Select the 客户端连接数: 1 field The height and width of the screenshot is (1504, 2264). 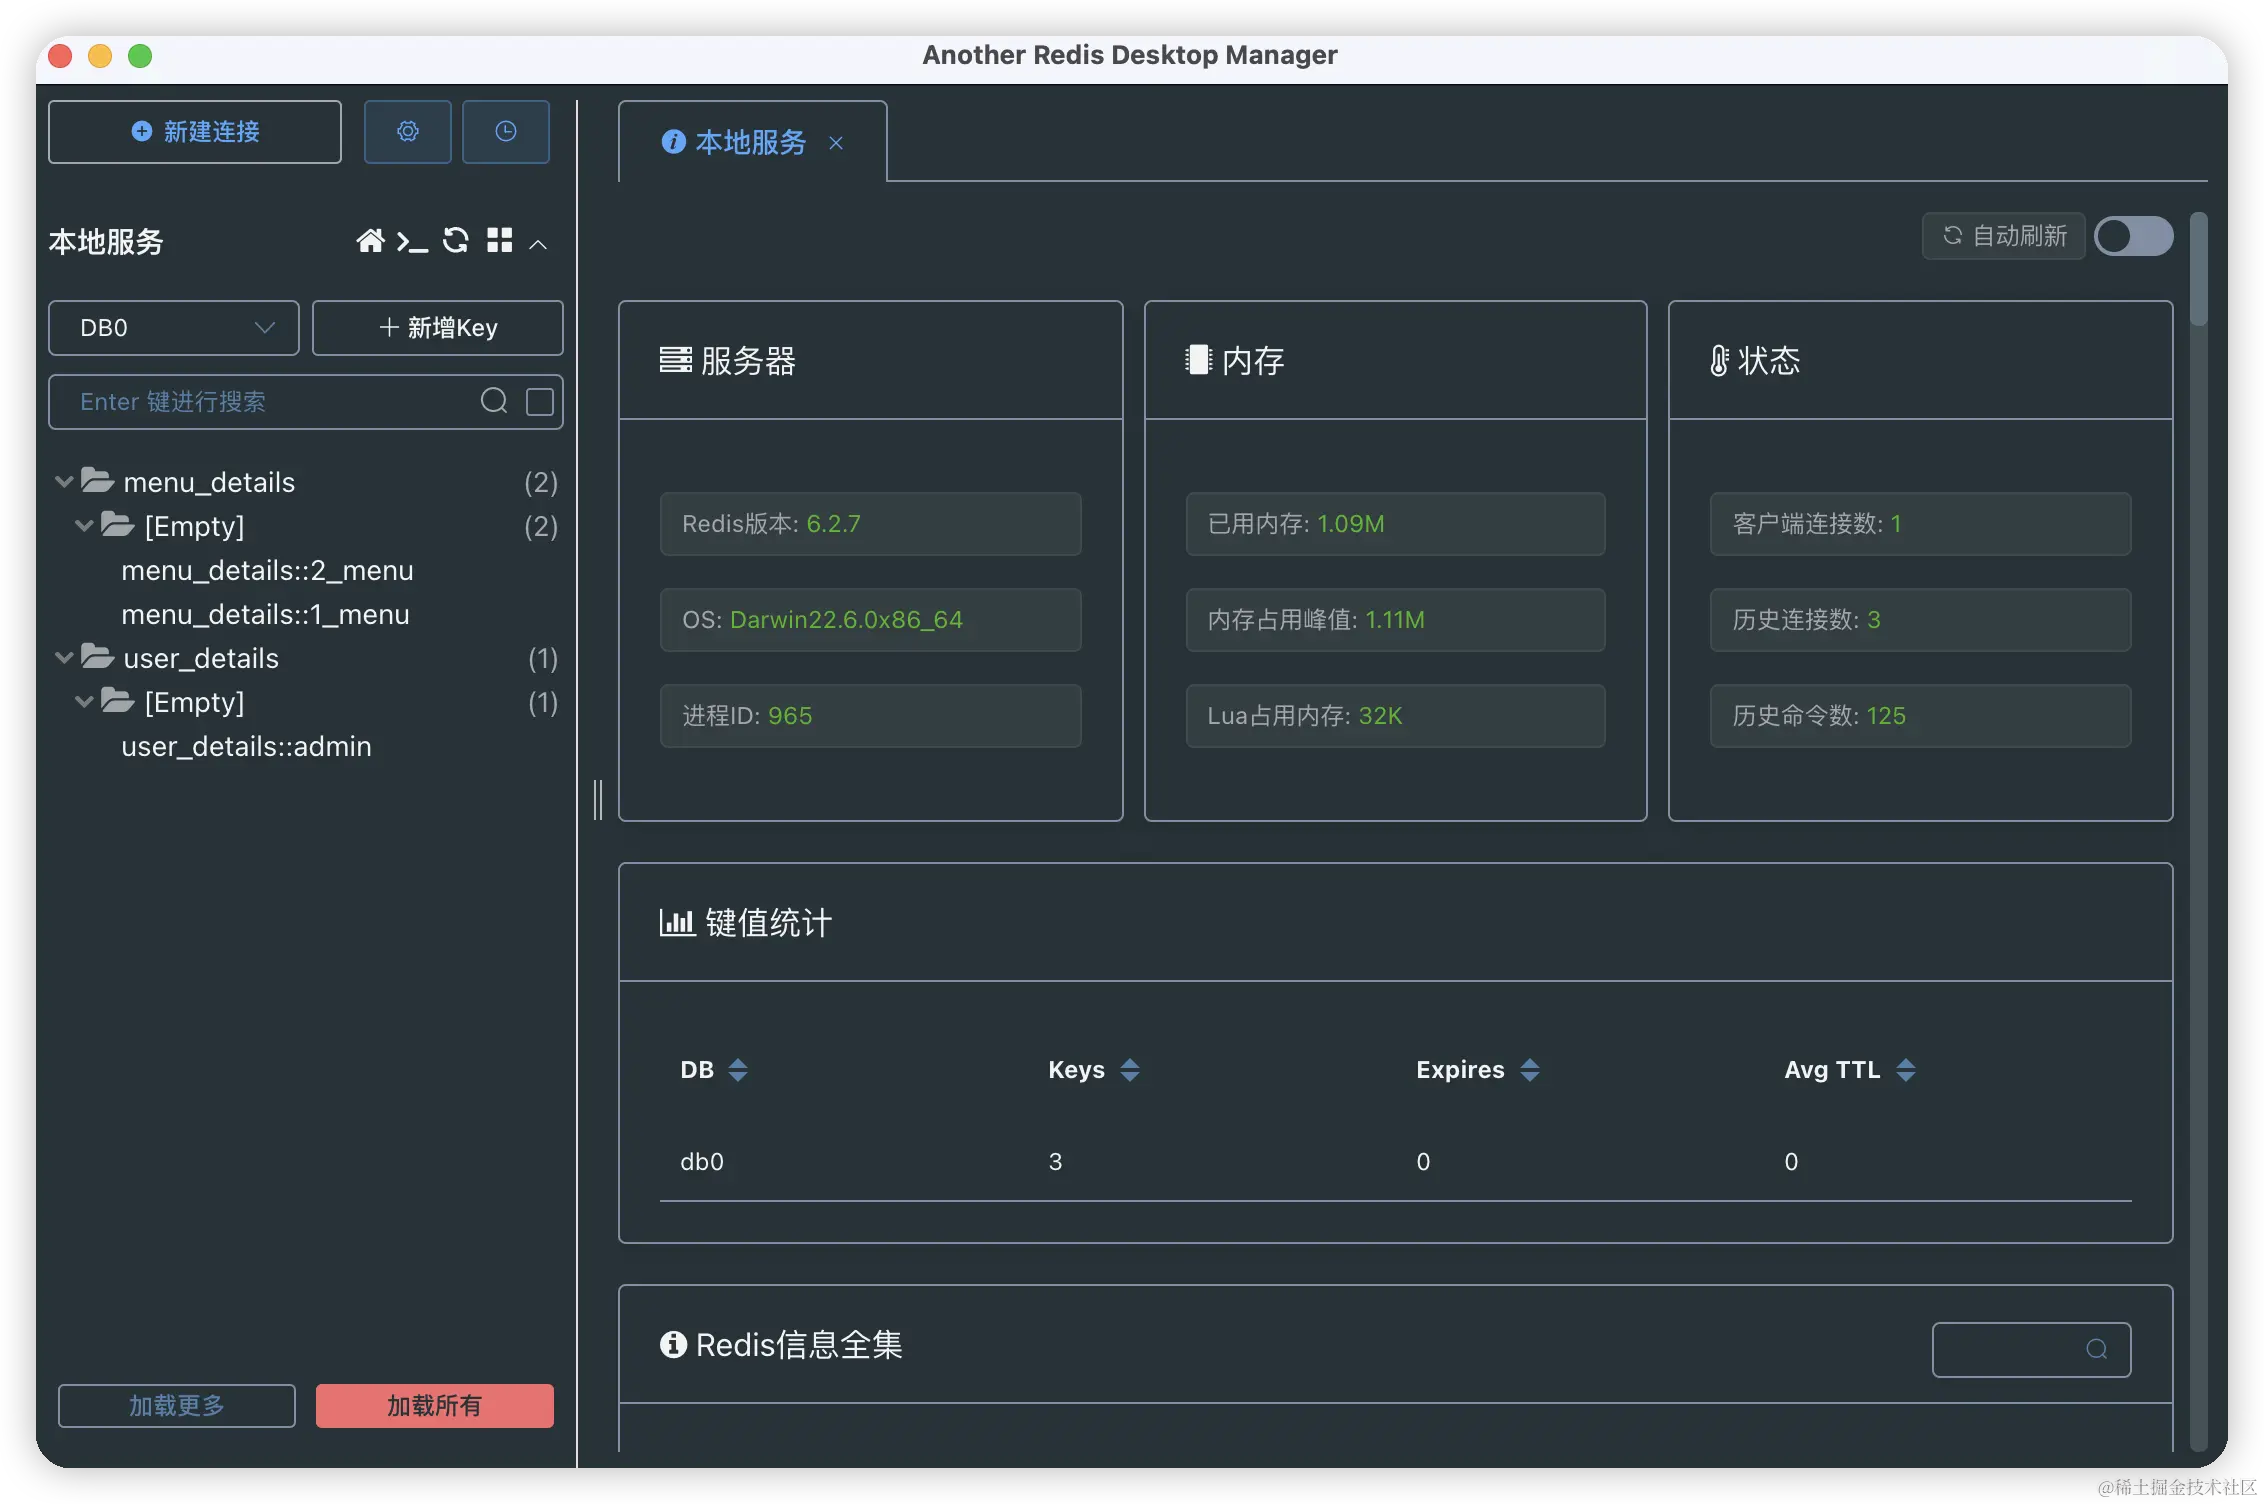(1920, 523)
